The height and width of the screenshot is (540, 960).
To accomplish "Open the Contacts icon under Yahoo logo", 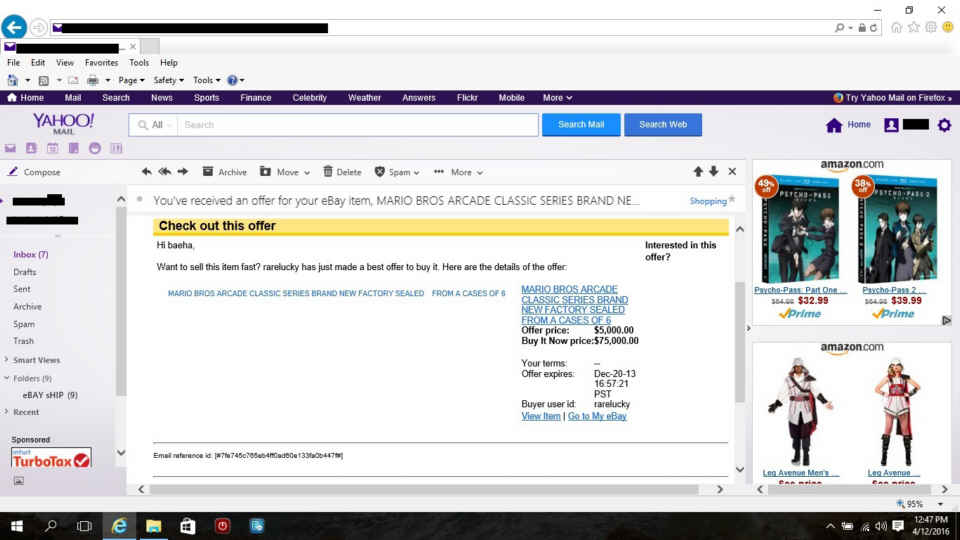I will (31, 148).
